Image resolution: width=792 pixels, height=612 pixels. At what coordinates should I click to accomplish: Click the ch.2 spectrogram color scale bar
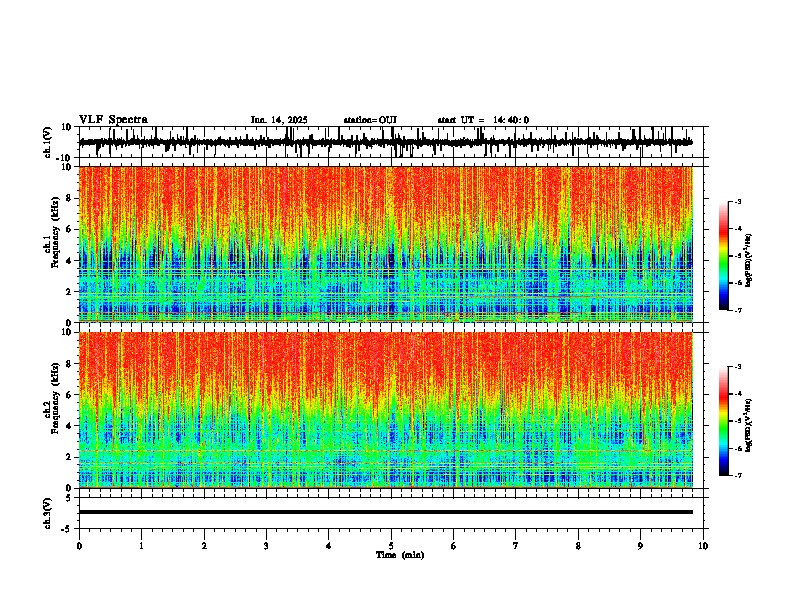click(x=724, y=421)
